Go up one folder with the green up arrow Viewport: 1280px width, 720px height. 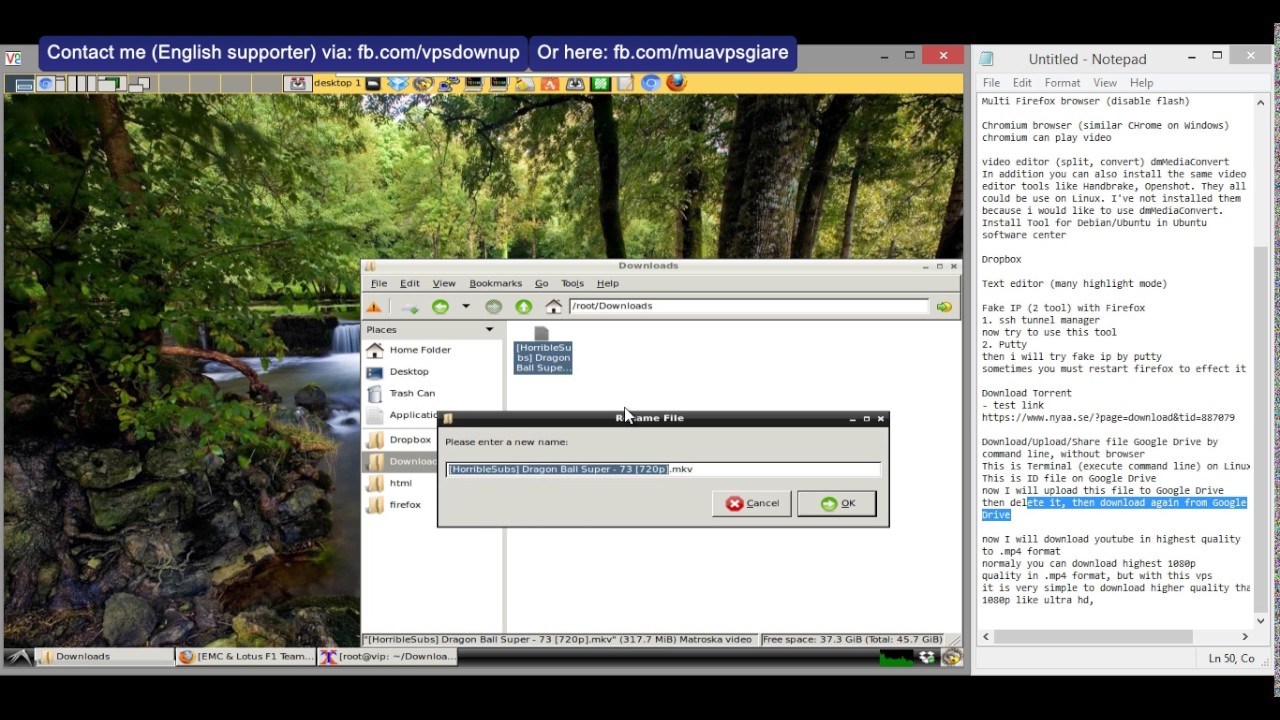click(523, 306)
